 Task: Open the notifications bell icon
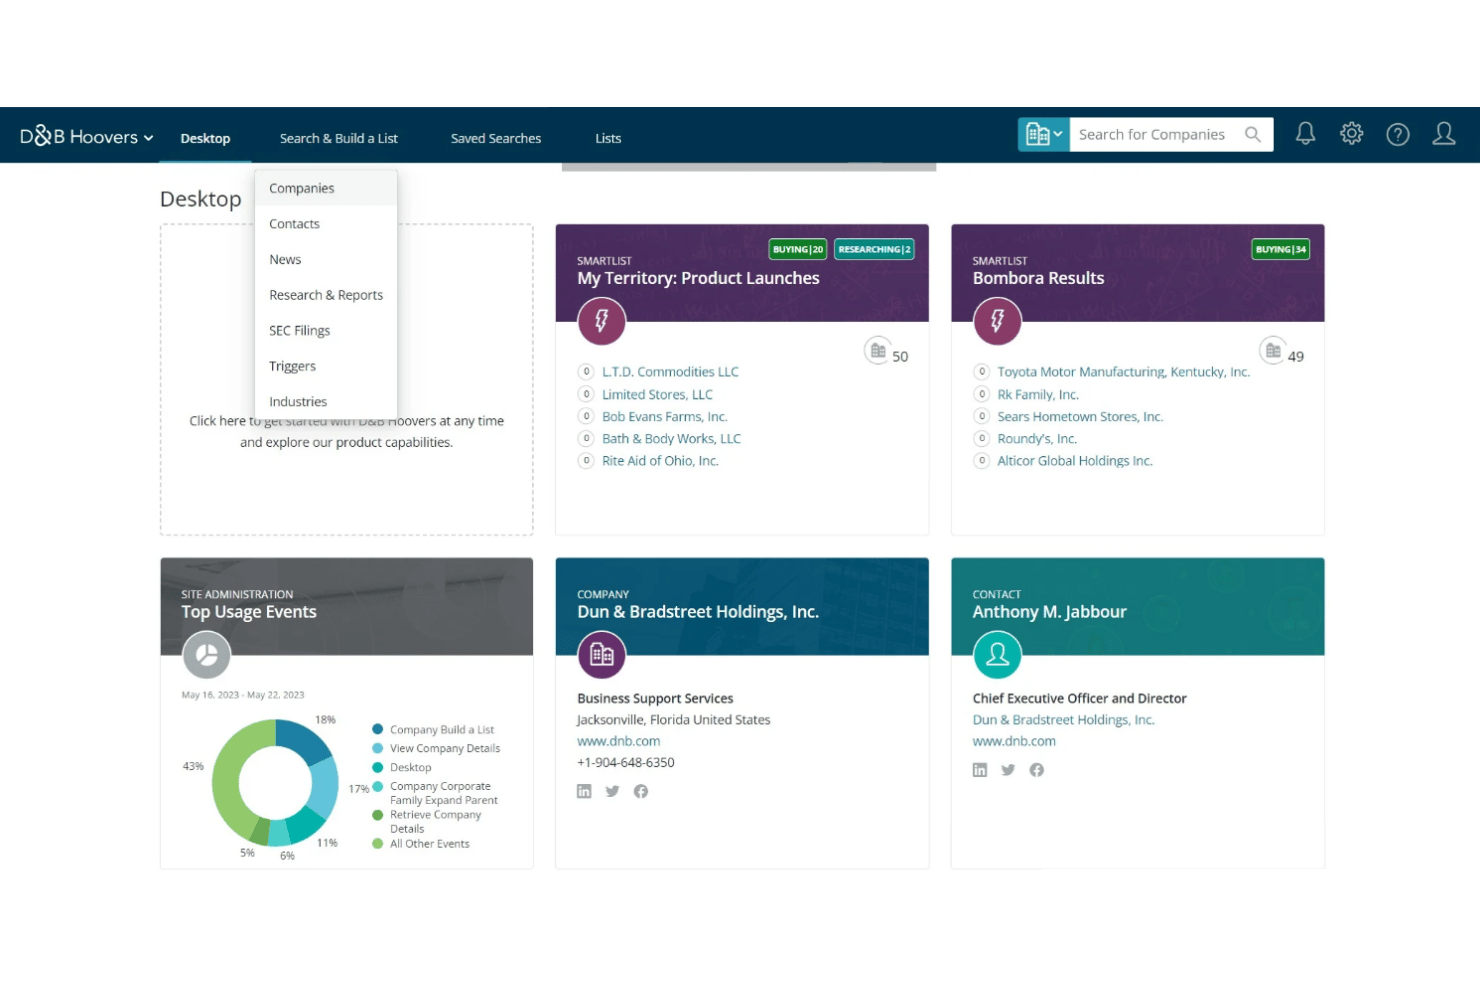pyautogui.click(x=1305, y=134)
